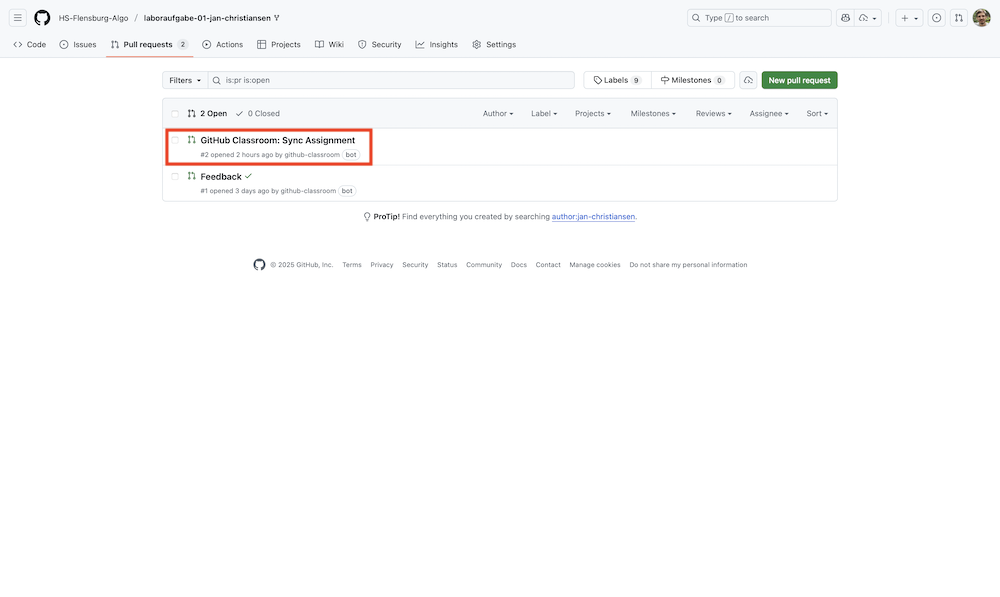The width and height of the screenshot is (1000, 597).
Task: Toggle the select-all pull requests checkbox
Action: pos(175,114)
